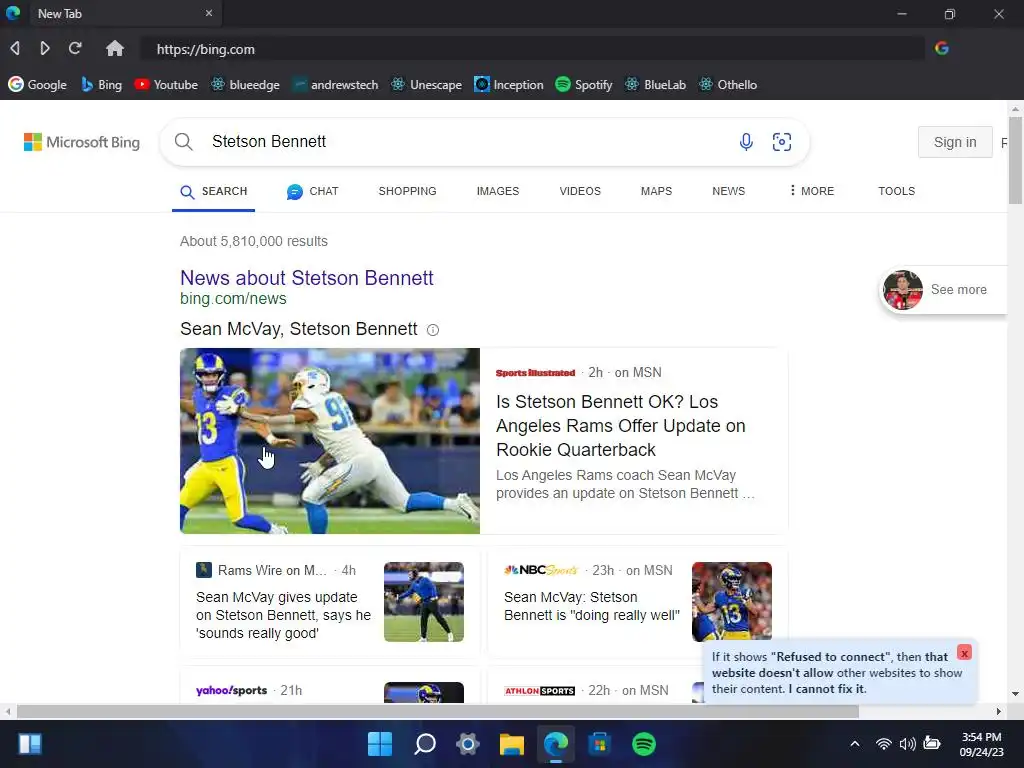
Task: Open the bing.com/news link
Action: (x=233, y=298)
